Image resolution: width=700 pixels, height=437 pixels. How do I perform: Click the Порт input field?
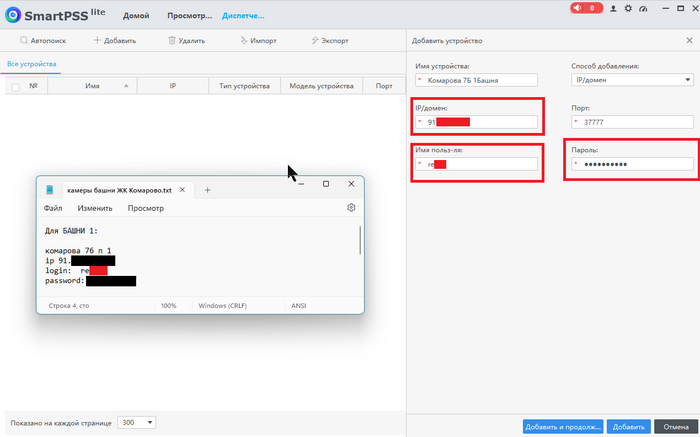[631, 122]
